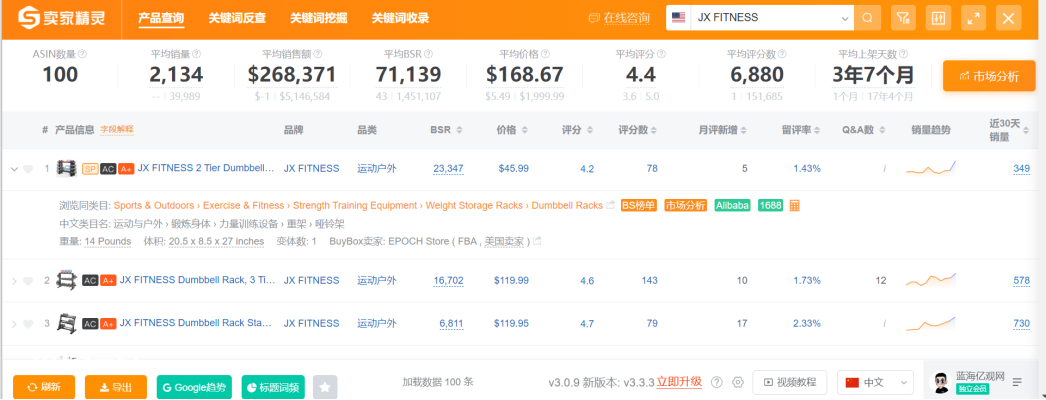This screenshot has width=1046, height=400.
Task: Open the 中文 language dropdown
Action: pos(875,383)
